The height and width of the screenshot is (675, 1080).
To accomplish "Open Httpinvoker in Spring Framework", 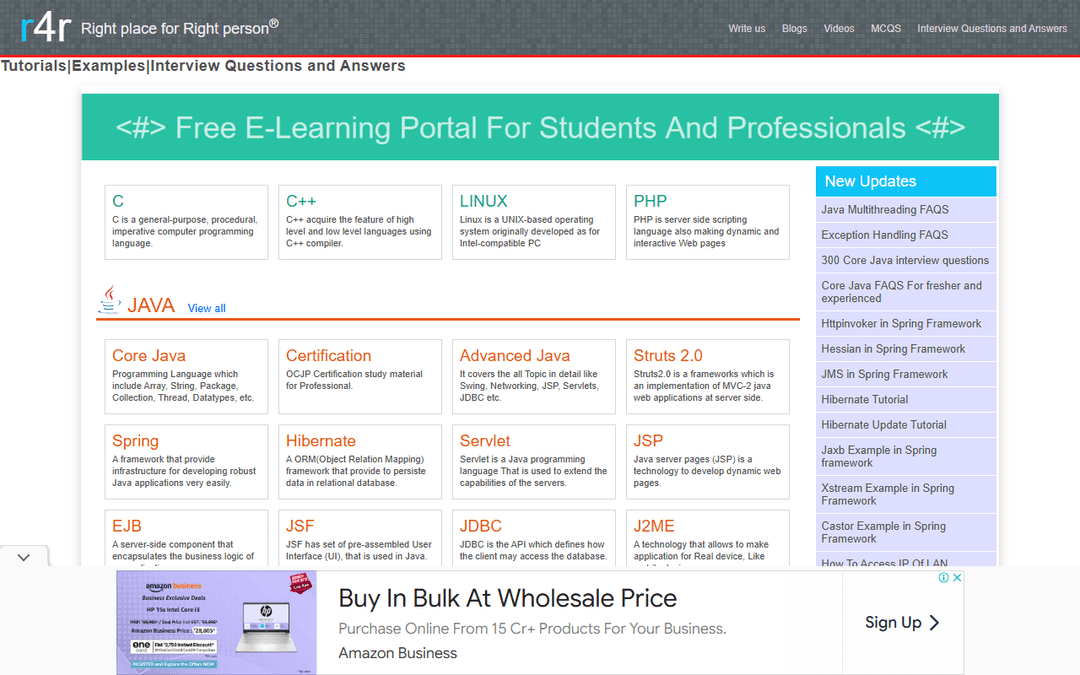I will point(906,324).
